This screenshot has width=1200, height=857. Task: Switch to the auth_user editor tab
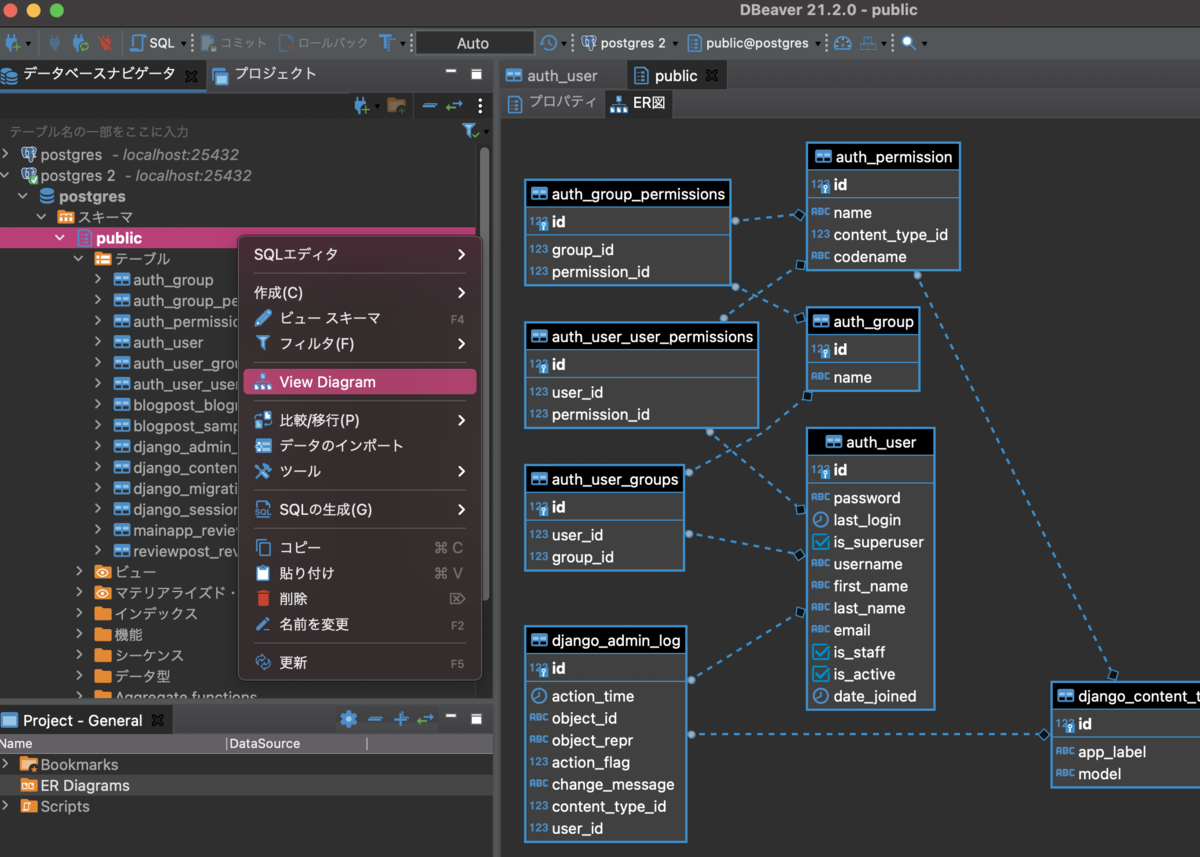pyautogui.click(x=551, y=75)
